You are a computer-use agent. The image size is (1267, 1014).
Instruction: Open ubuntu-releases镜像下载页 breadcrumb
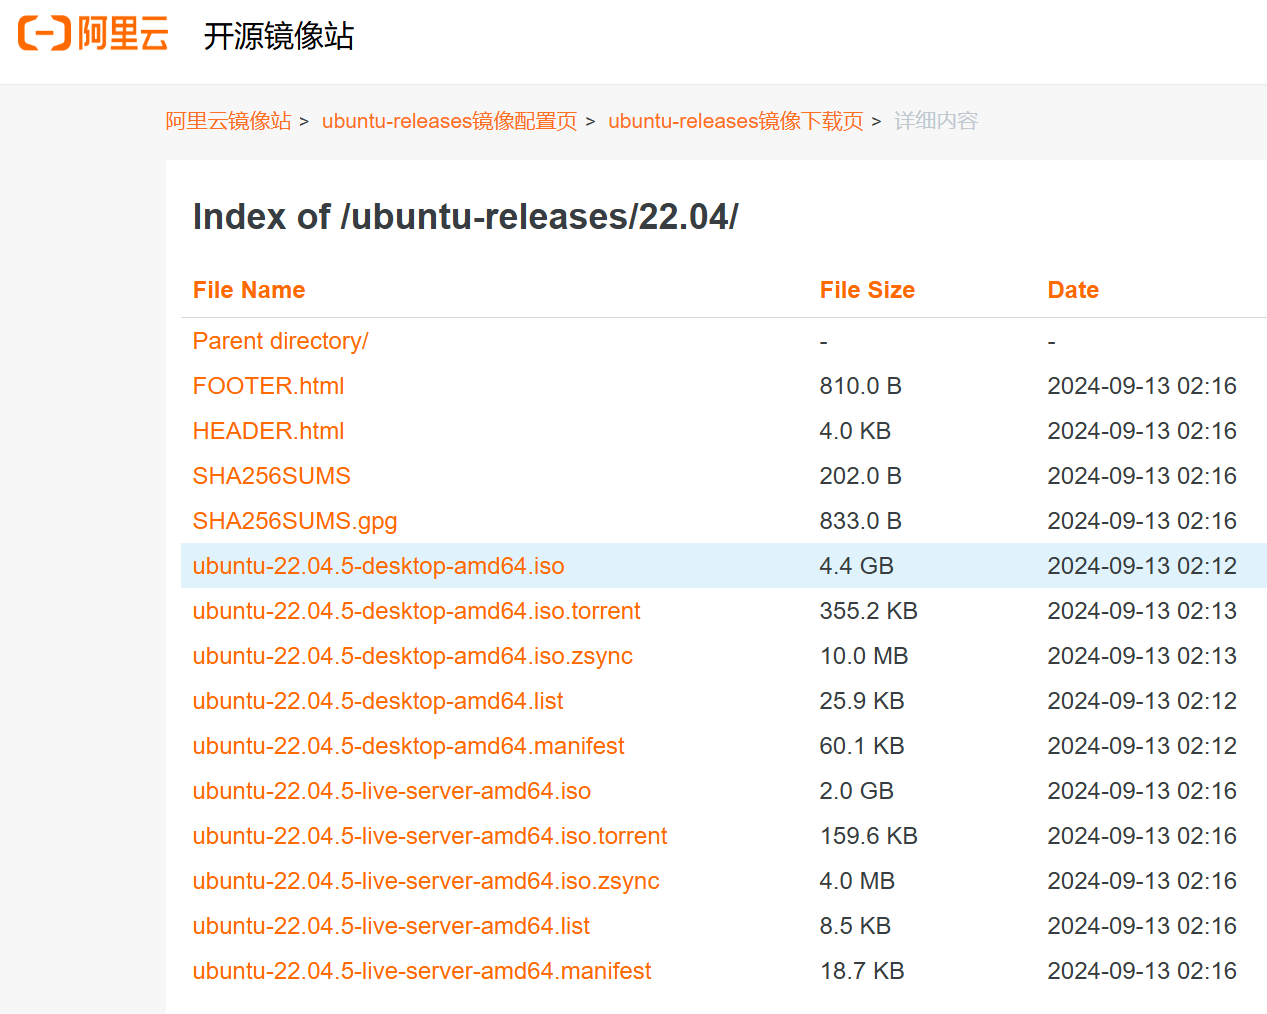735,121
